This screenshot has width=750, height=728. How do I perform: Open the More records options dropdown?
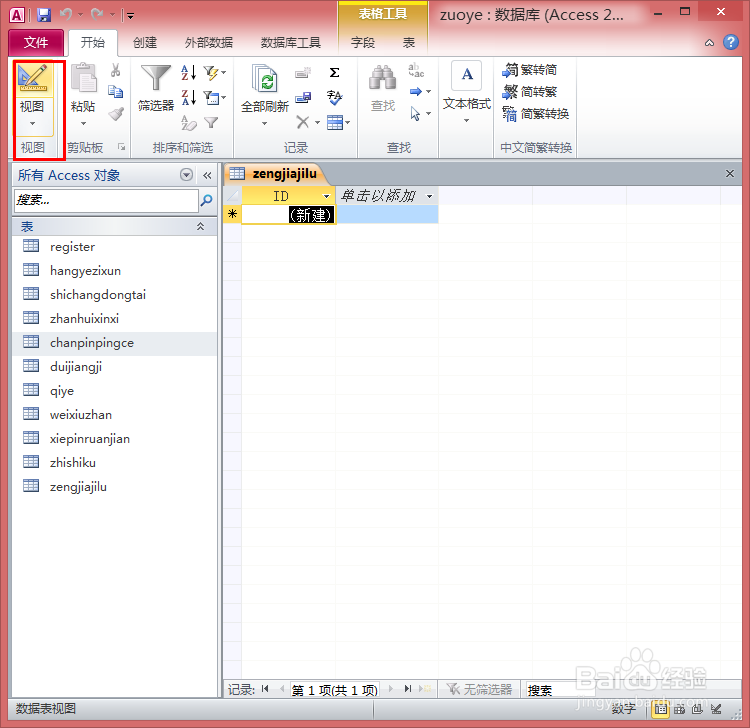click(338, 122)
